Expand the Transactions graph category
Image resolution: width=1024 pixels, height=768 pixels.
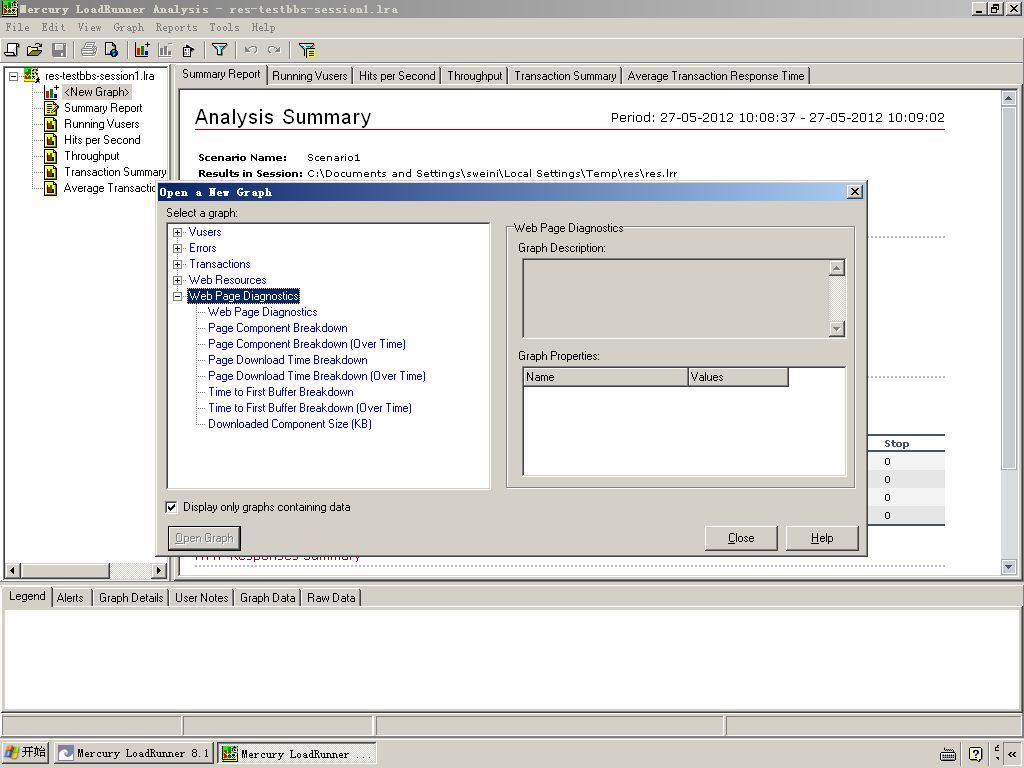point(178,264)
